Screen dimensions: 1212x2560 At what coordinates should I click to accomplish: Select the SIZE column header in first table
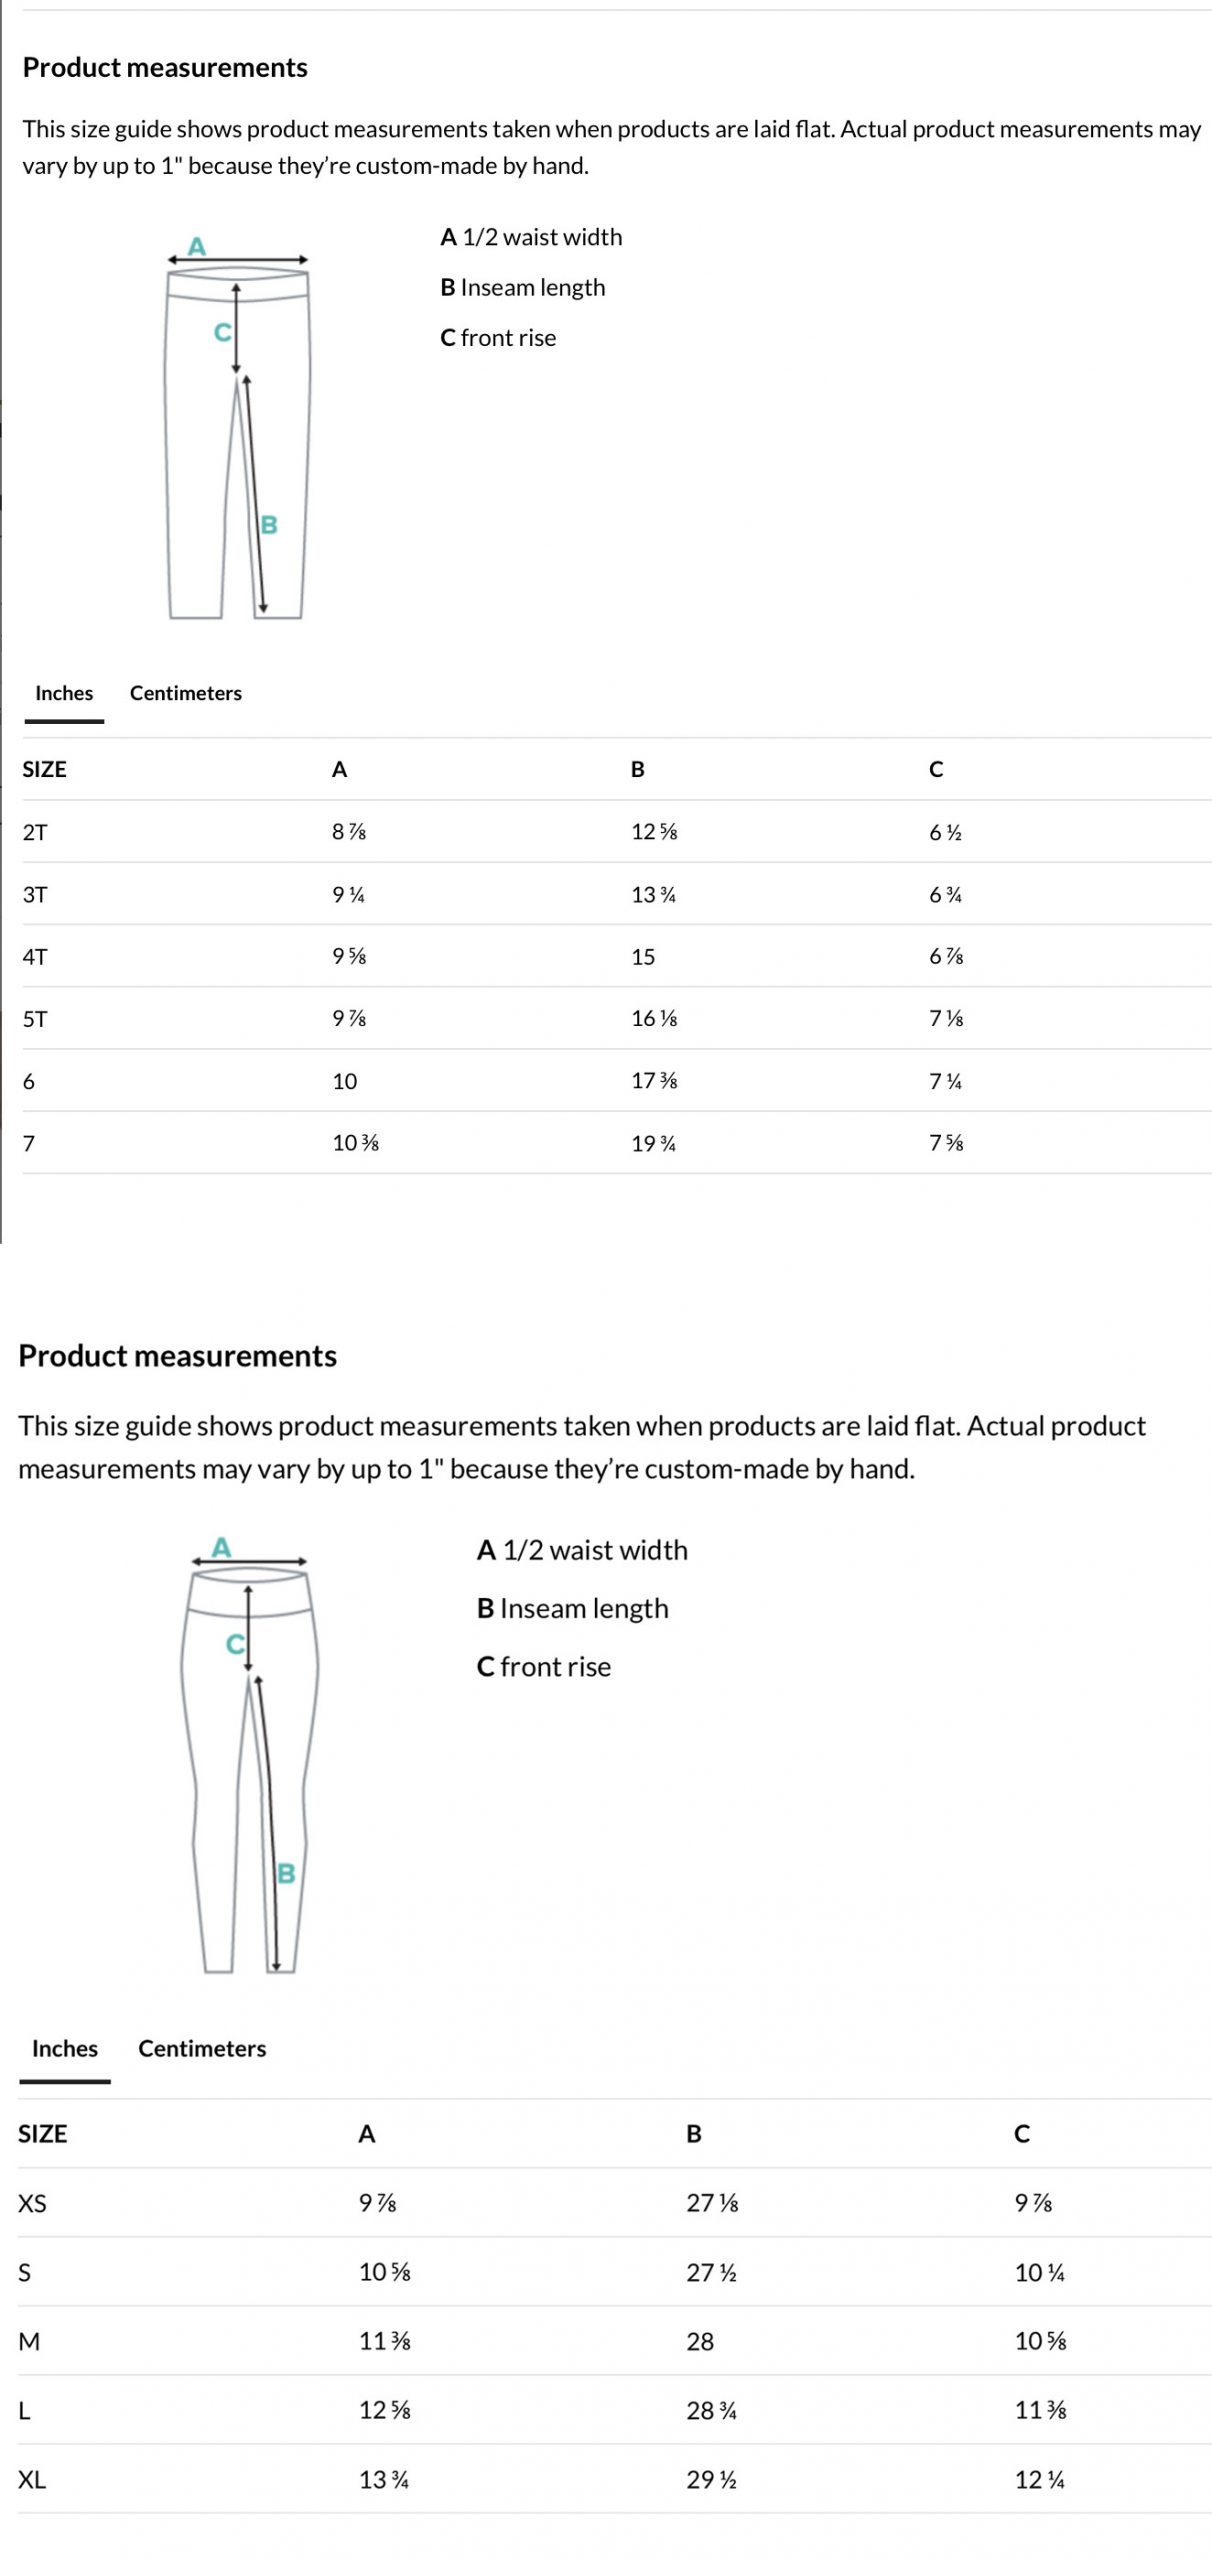tap(43, 769)
